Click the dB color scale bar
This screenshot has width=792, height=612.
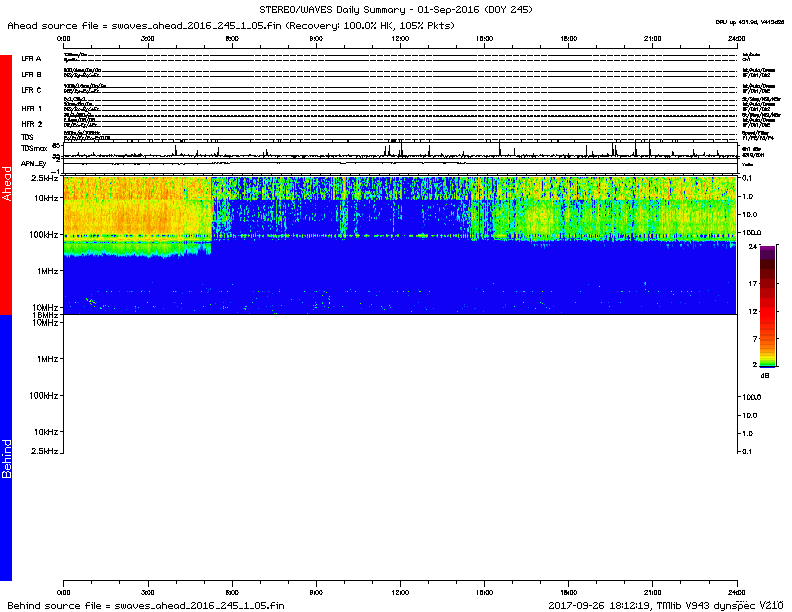click(767, 306)
